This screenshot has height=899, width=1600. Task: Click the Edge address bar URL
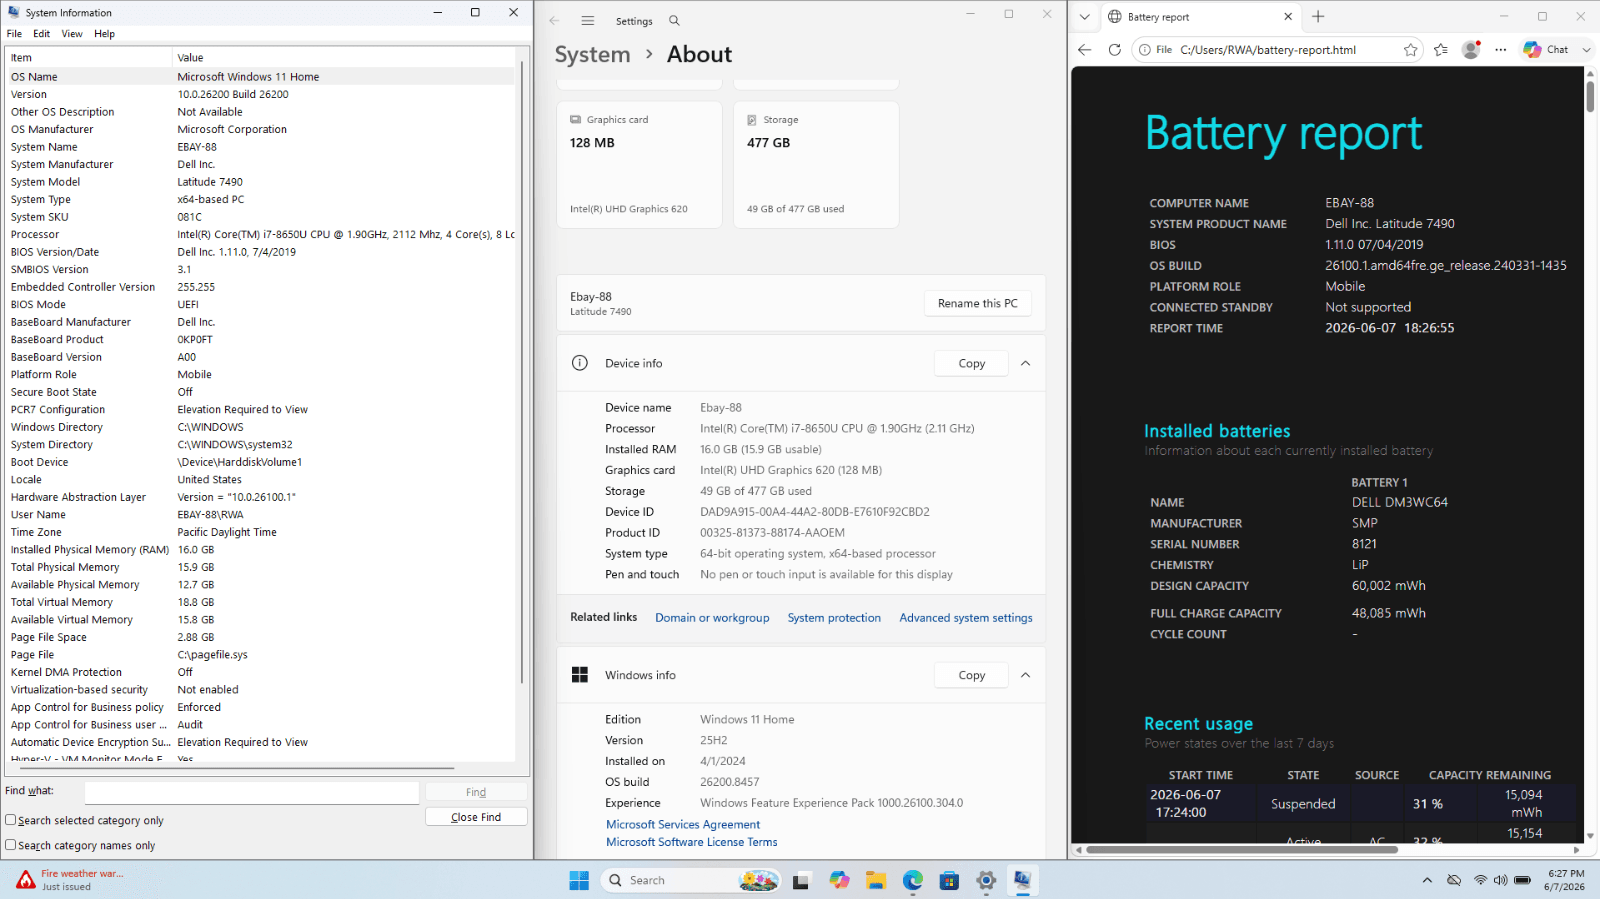pos(1268,49)
